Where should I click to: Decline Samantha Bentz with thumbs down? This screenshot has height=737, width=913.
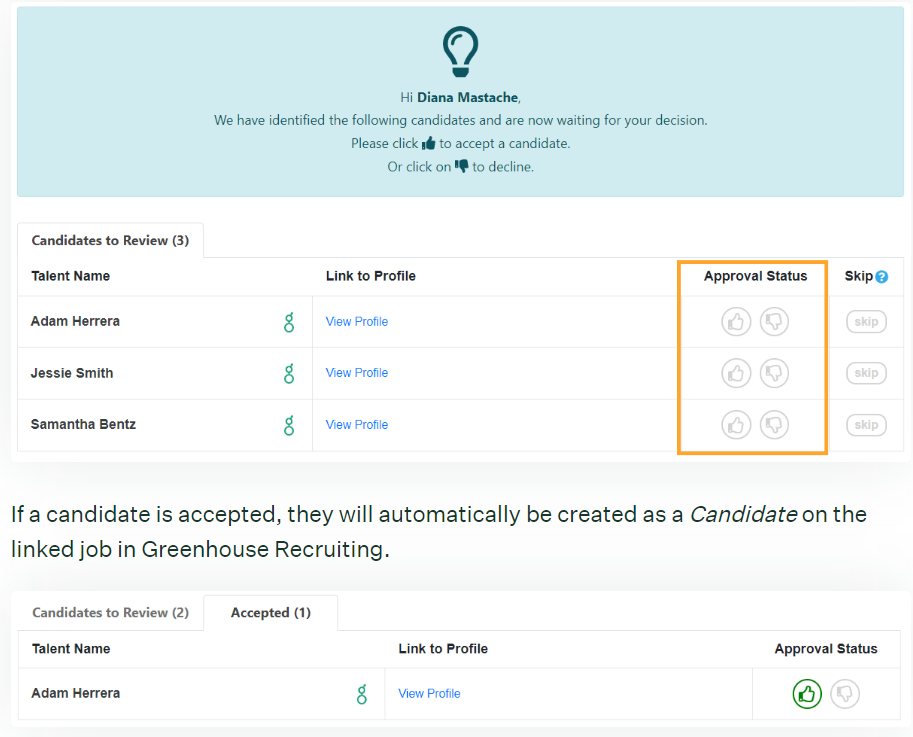pos(774,425)
